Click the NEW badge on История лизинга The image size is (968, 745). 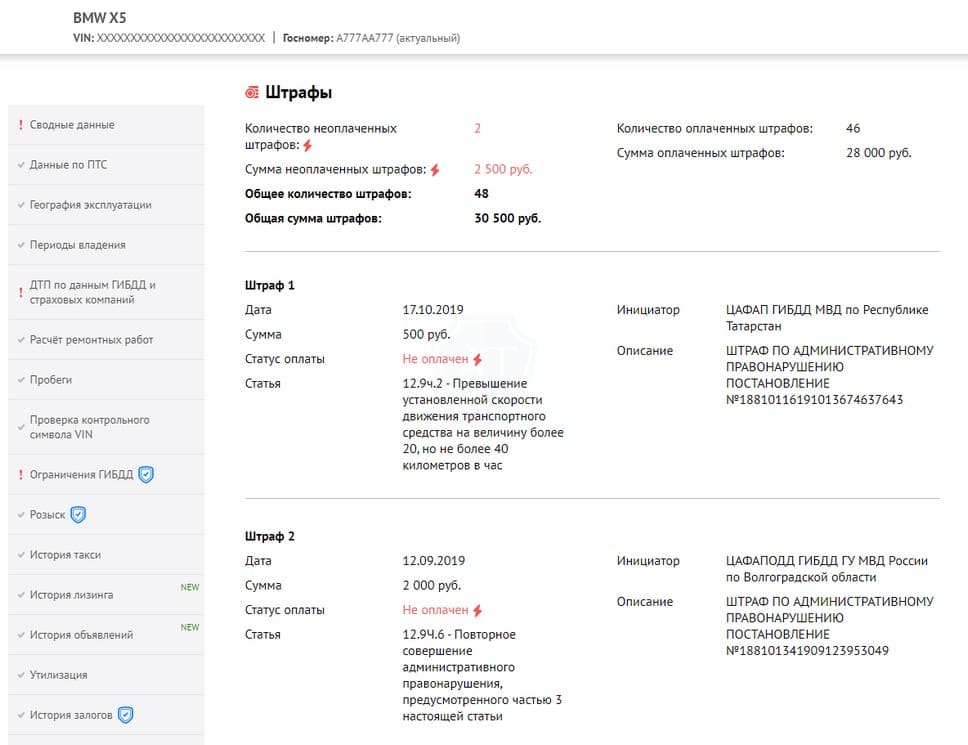[x=190, y=587]
